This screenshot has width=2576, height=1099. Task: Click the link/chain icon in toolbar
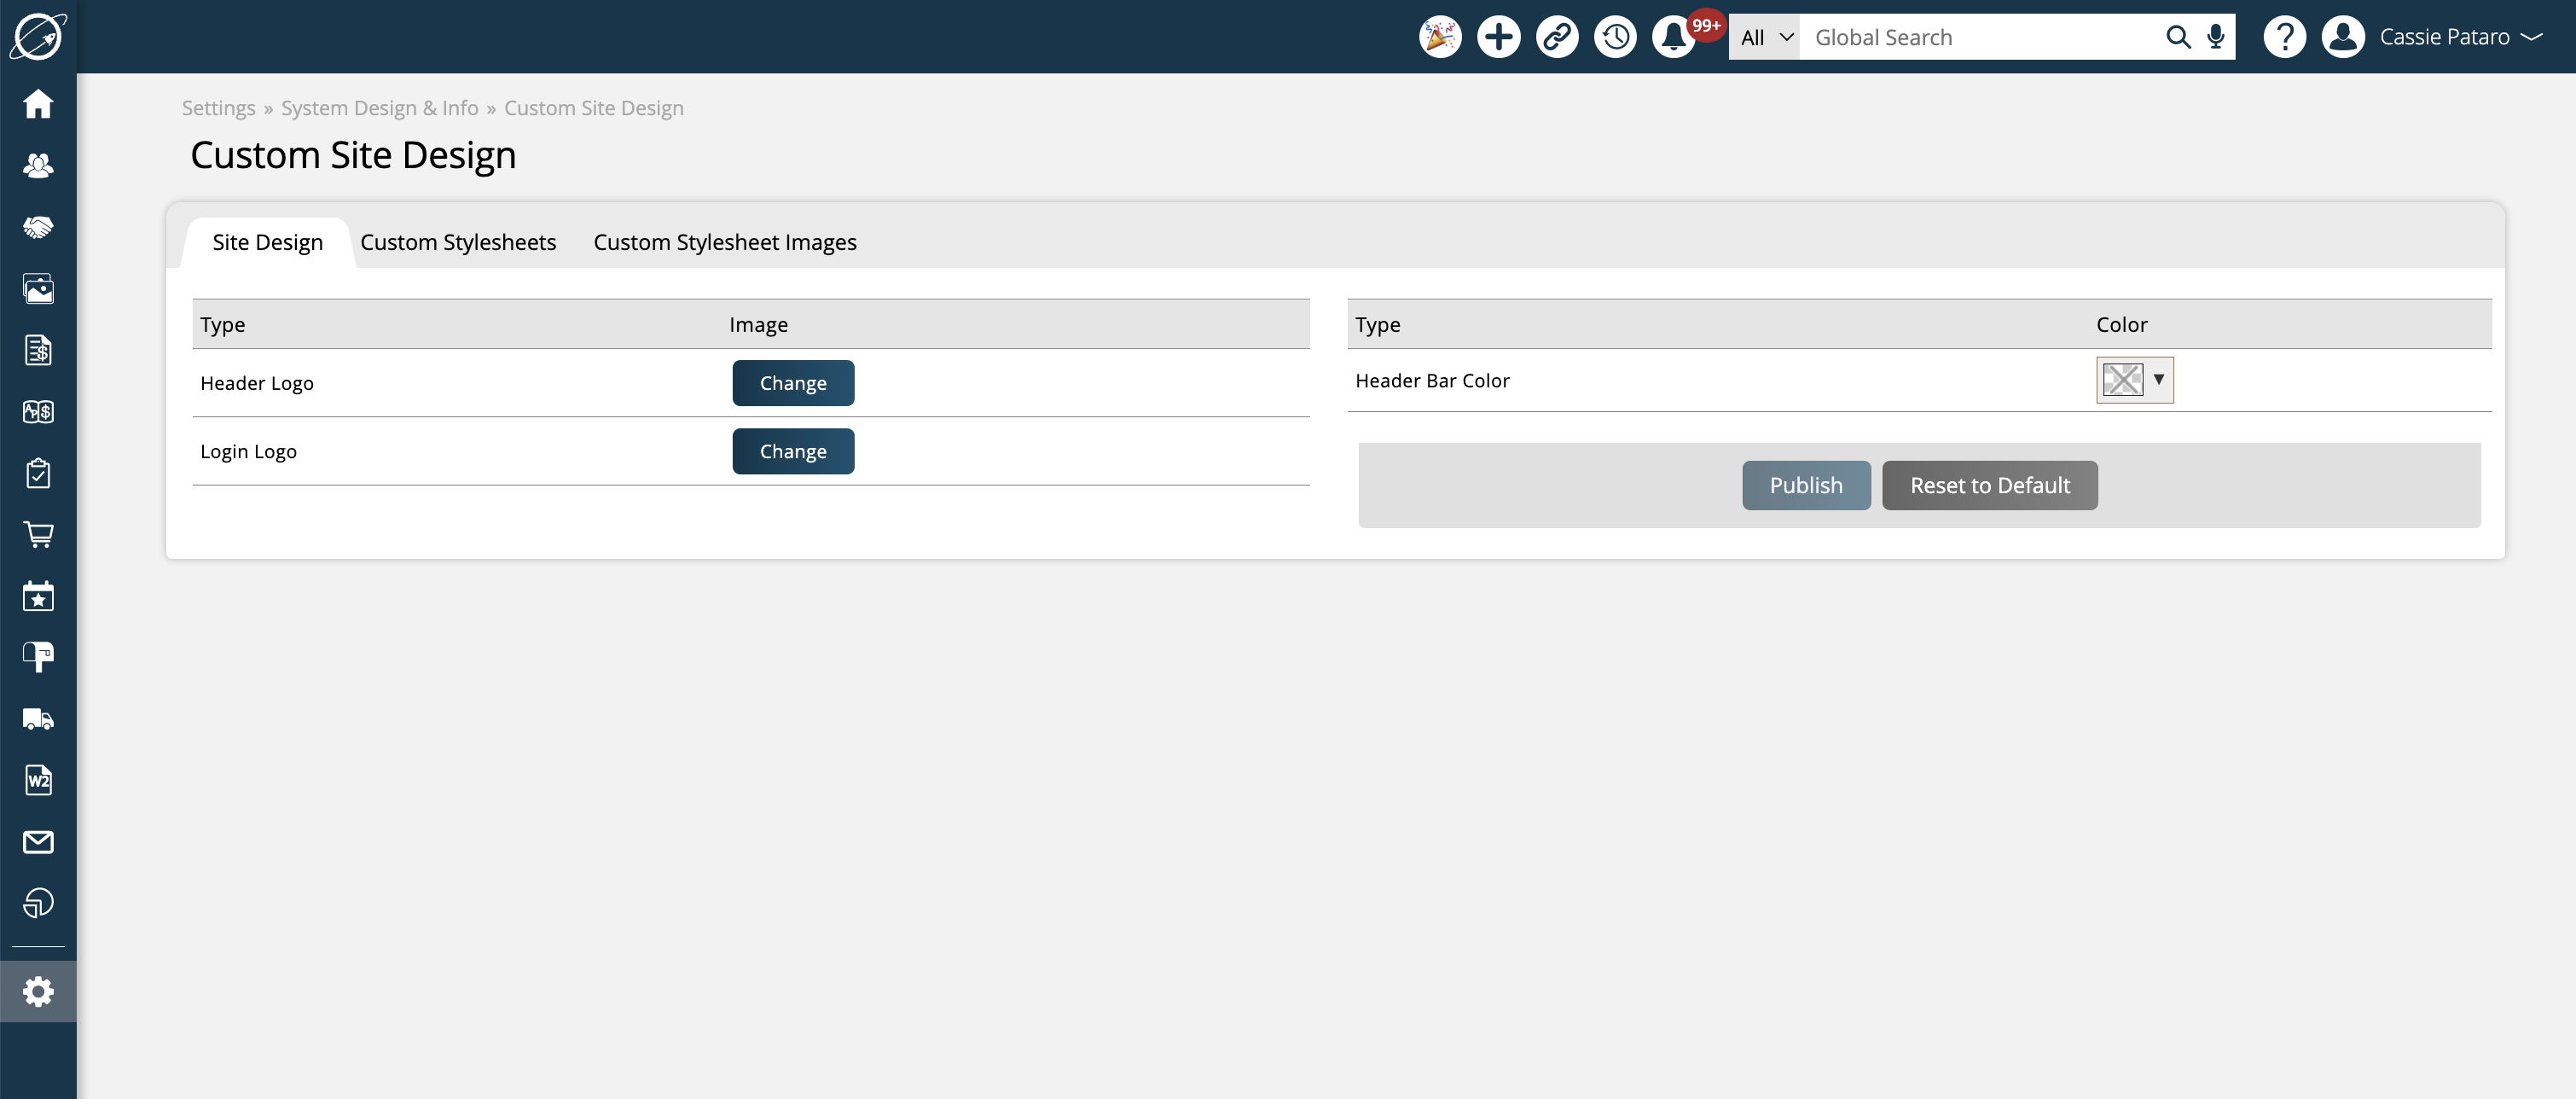coord(1556,36)
